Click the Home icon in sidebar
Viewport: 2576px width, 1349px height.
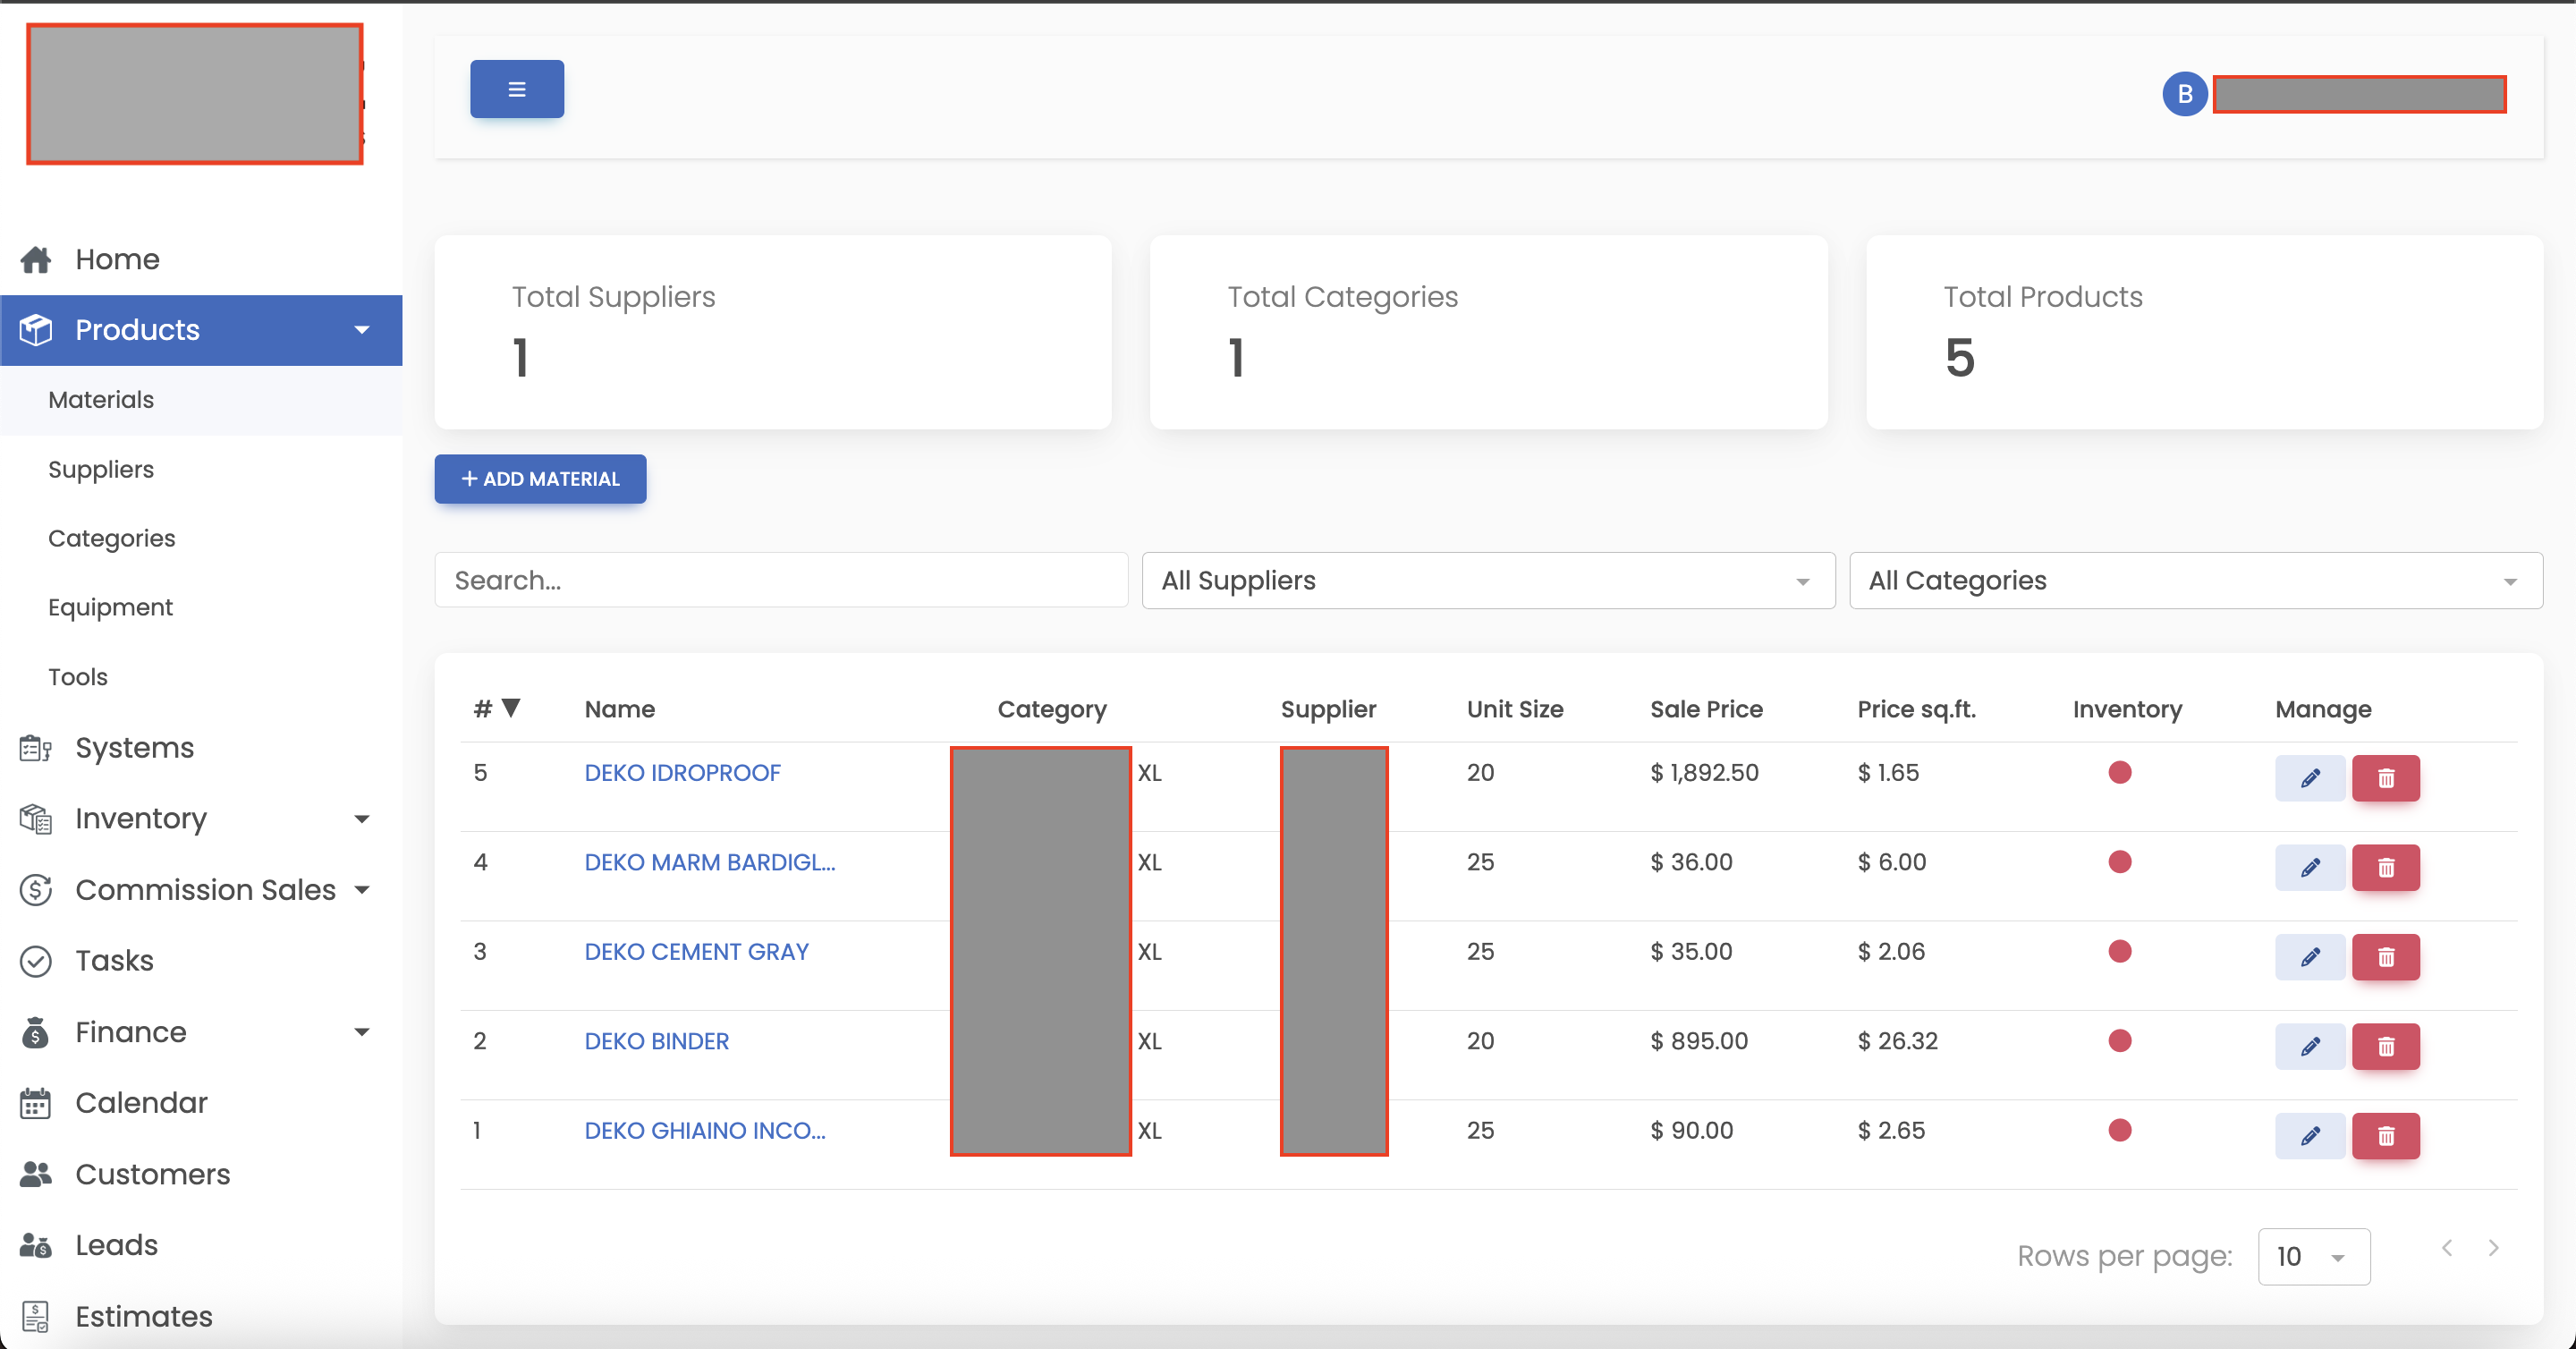coord(36,259)
